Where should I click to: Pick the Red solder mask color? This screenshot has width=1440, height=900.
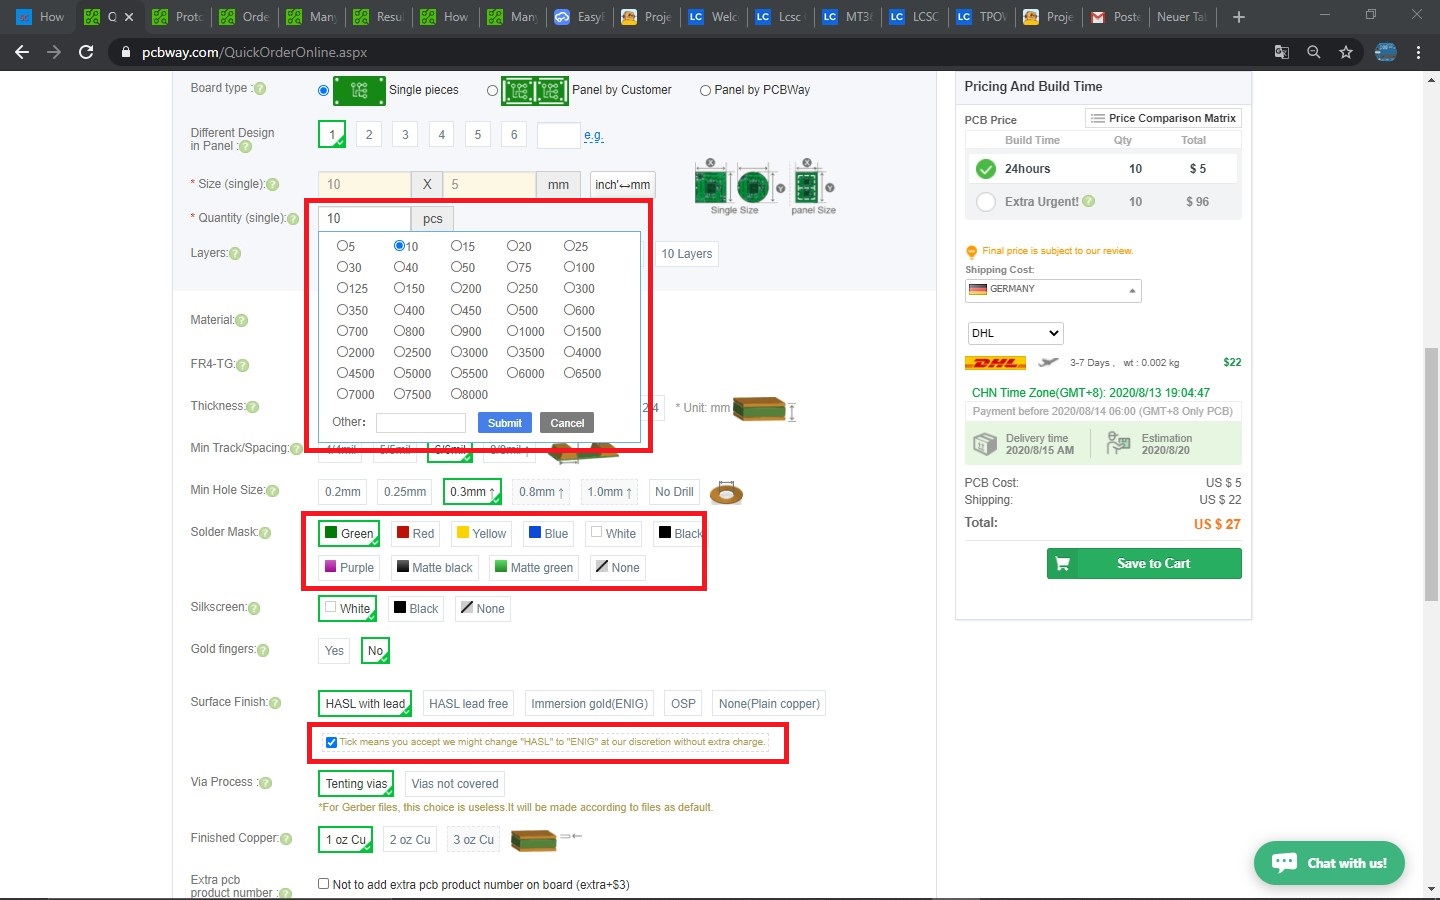coord(414,533)
